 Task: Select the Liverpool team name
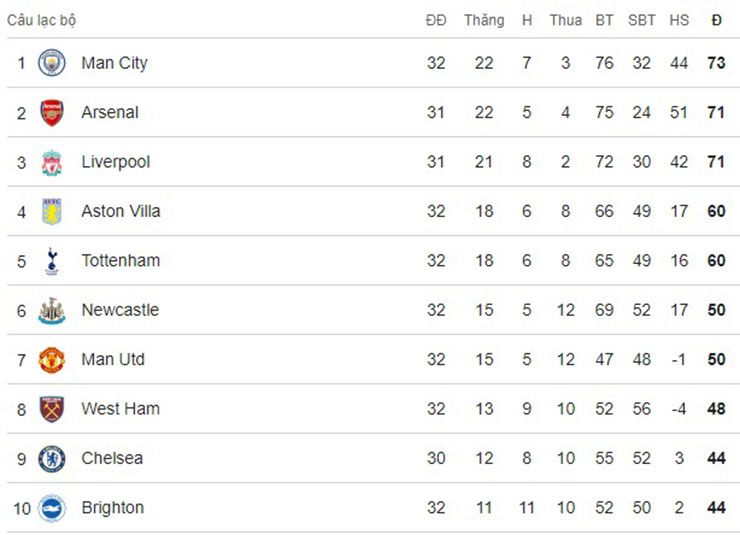point(115,162)
